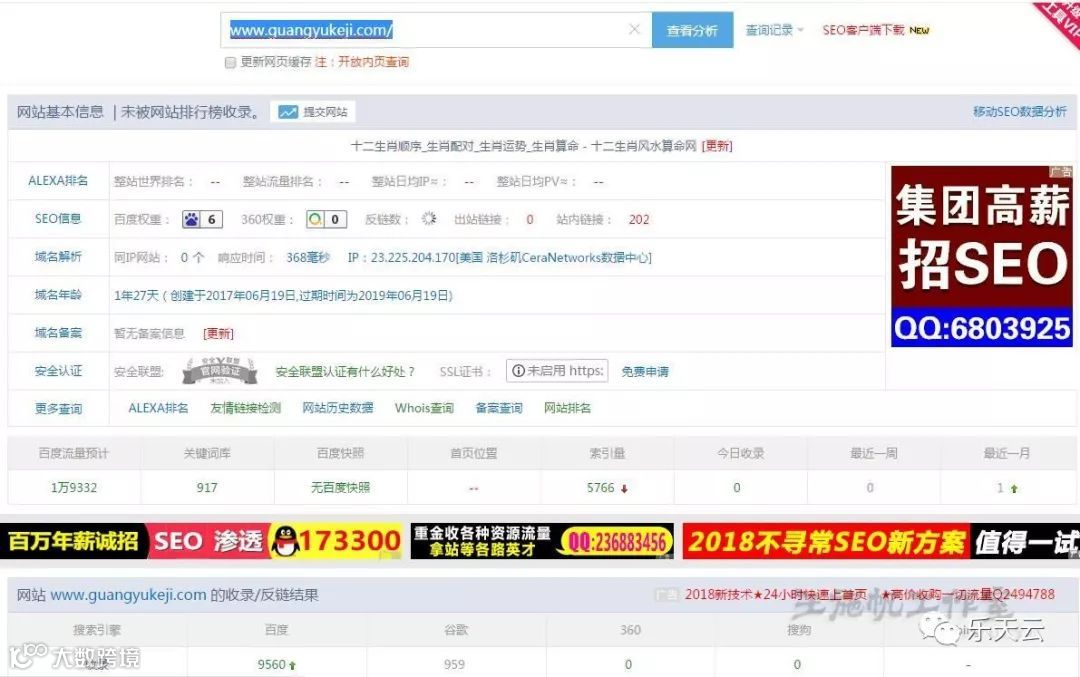Click the 域名解析 row label

(58, 257)
